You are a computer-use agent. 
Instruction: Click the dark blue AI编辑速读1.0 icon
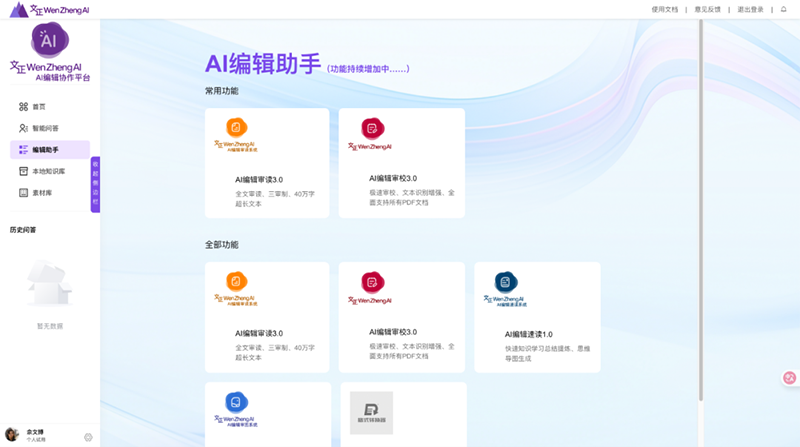[505, 282]
